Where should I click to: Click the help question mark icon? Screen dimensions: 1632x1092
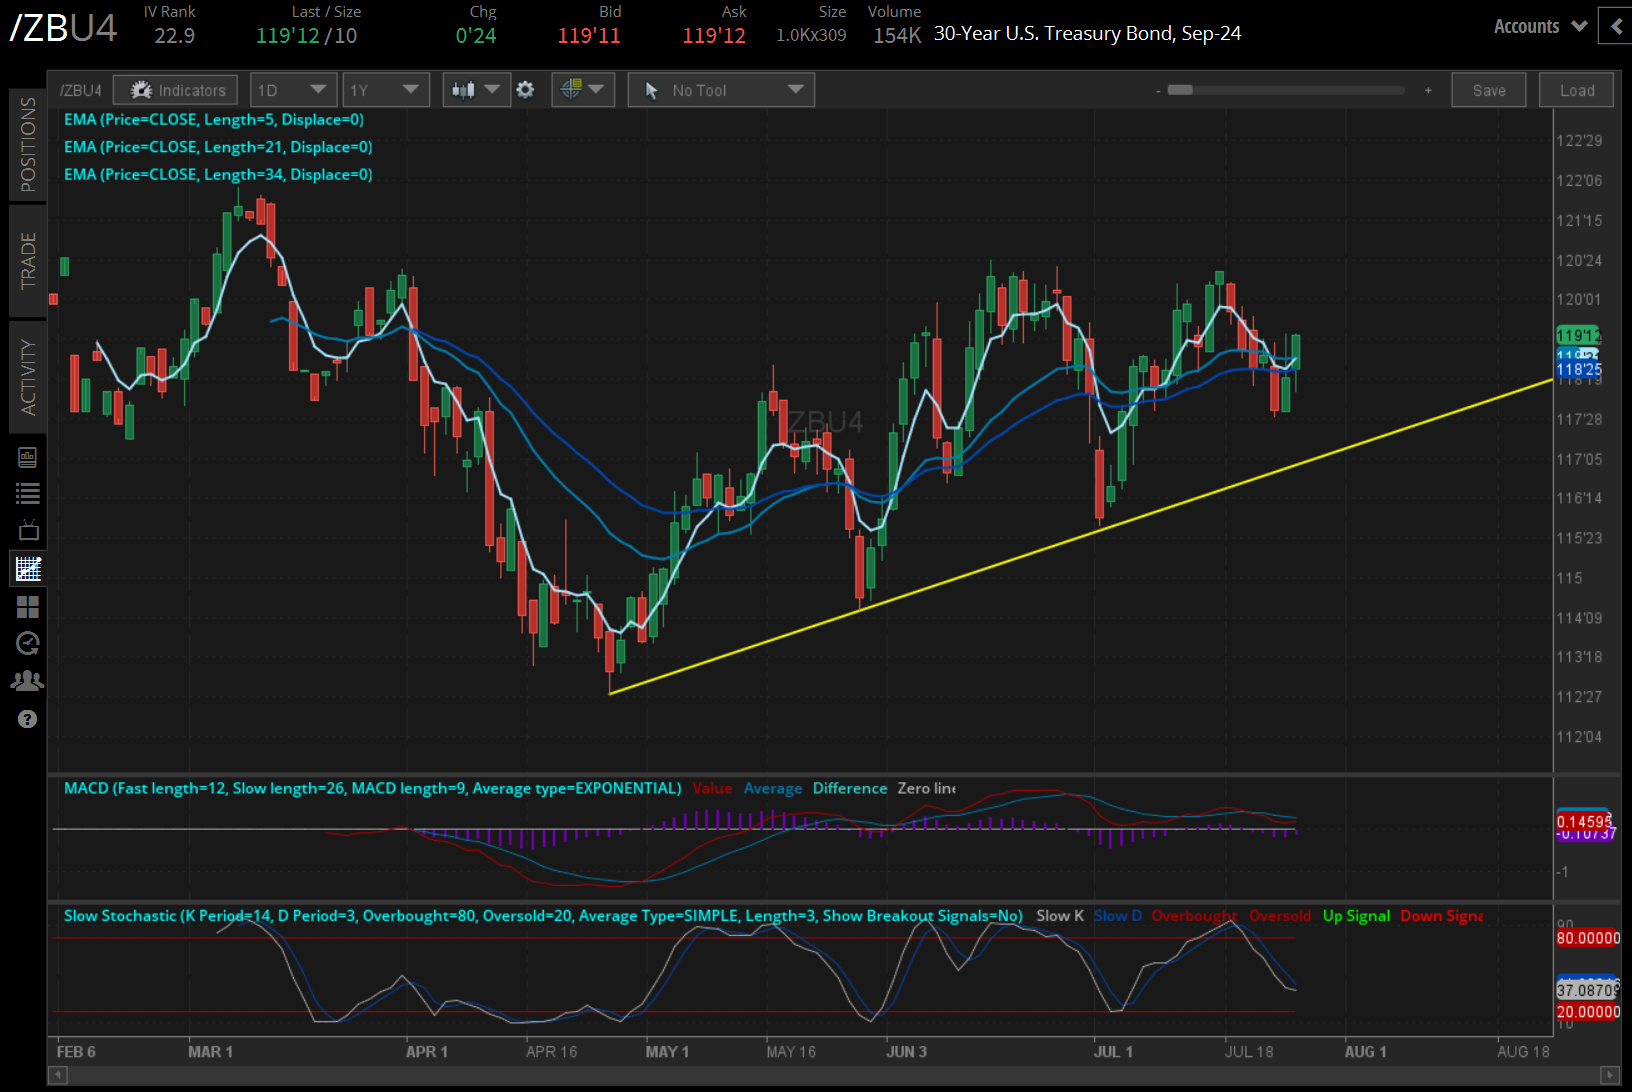(x=27, y=718)
